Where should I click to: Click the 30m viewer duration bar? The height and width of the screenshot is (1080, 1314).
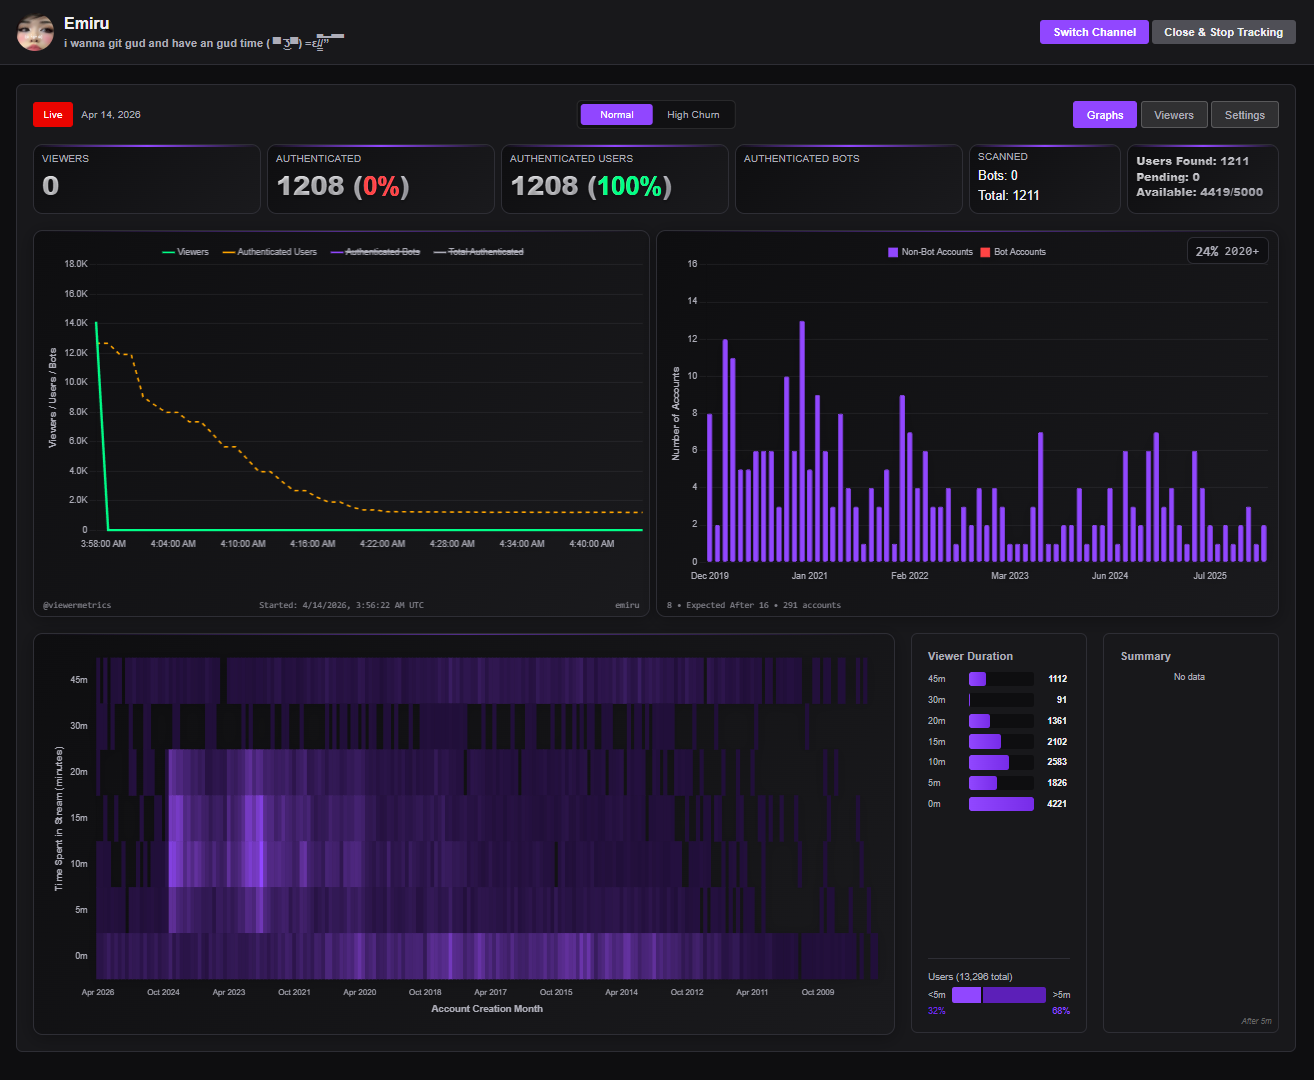point(1001,700)
